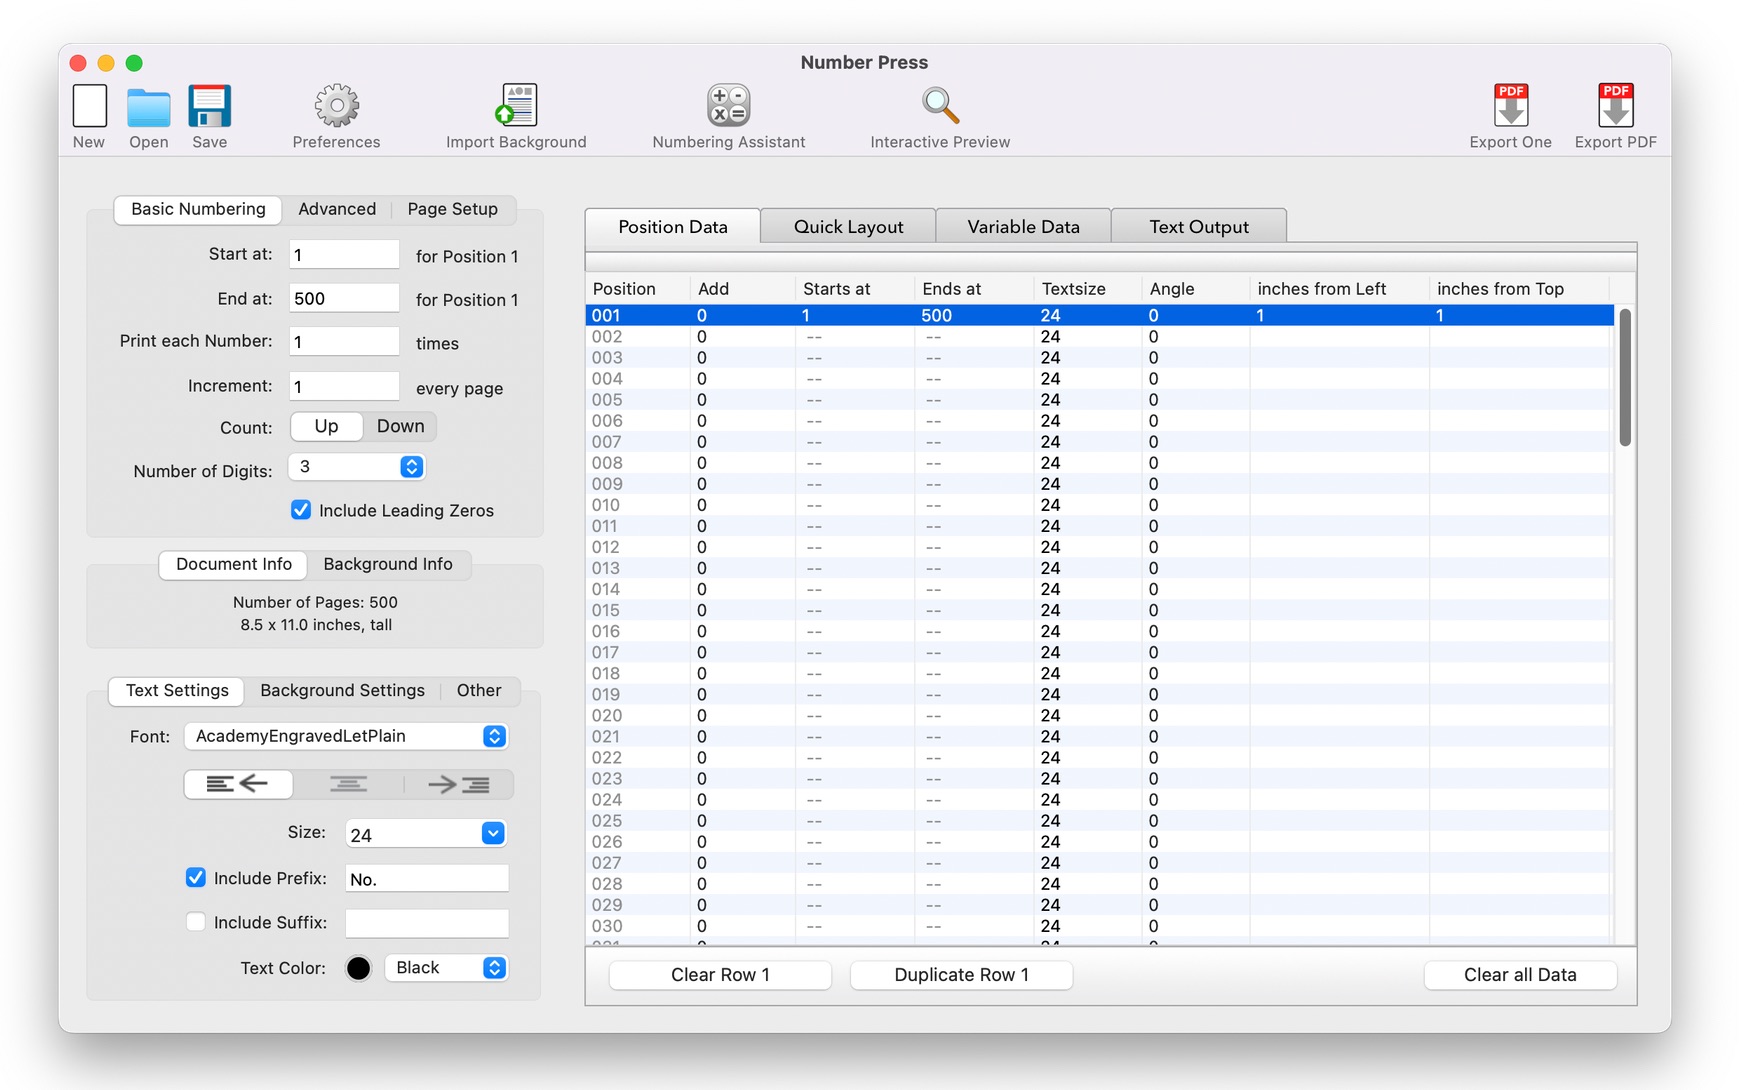Select left text alignment icon
This screenshot has width=1748, height=1090.
click(x=238, y=784)
